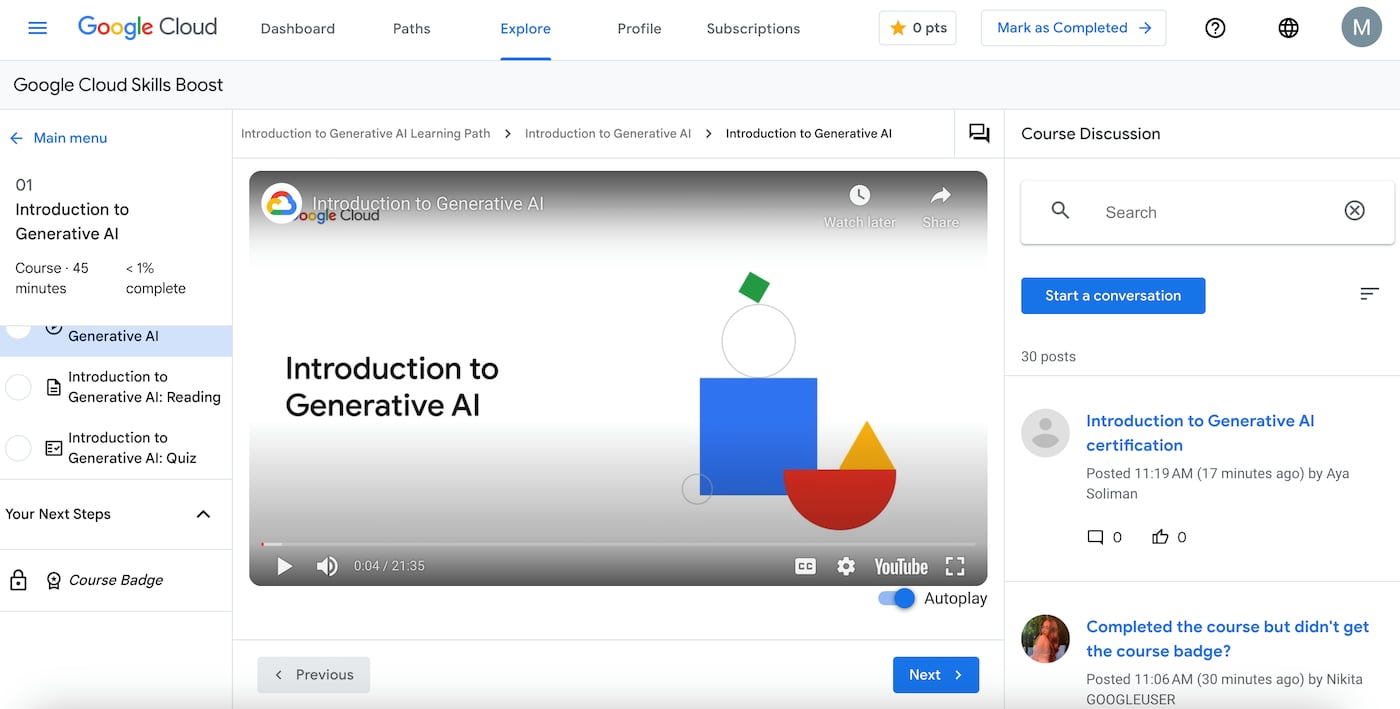Toggle Autoplay off

click(x=895, y=598)
